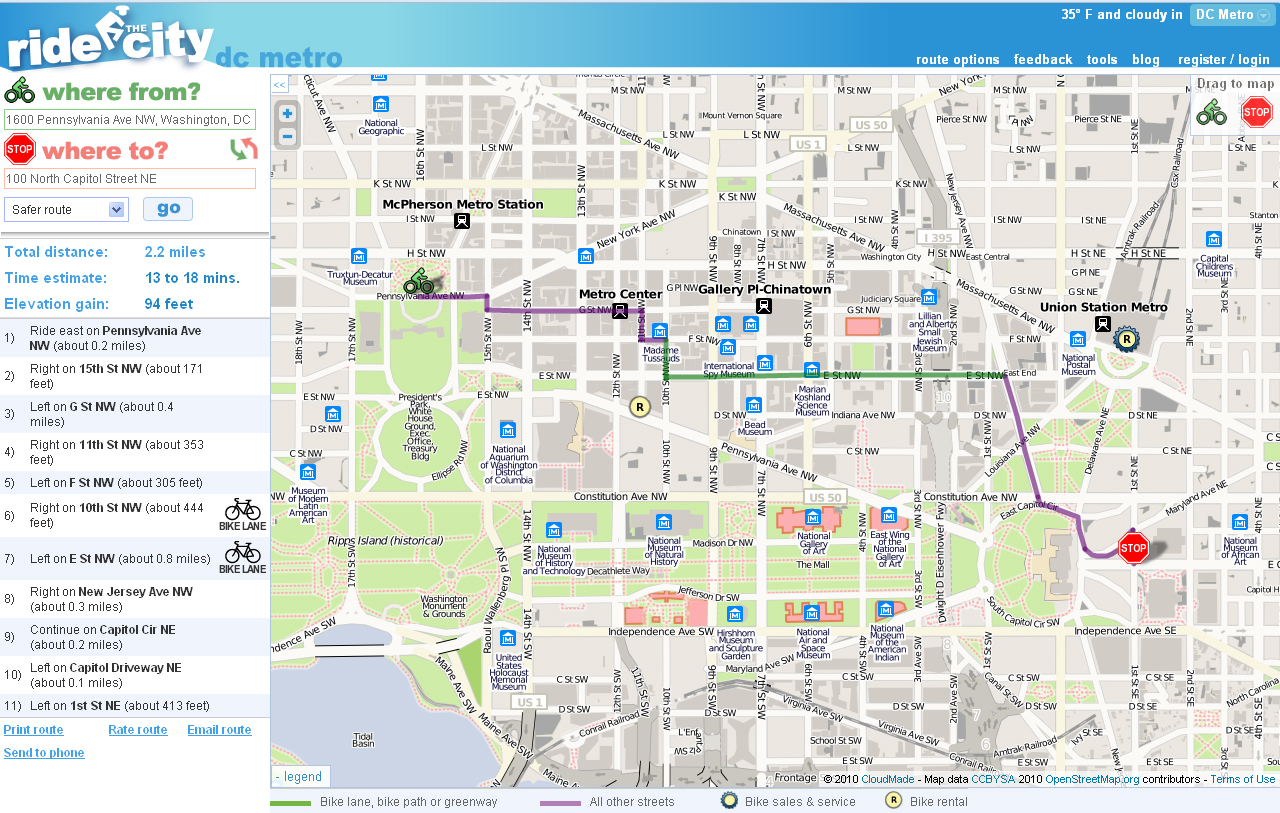Click the draggable STOP marker in the Drag-to-map box
The image size is (1280, 813).
1256,112
